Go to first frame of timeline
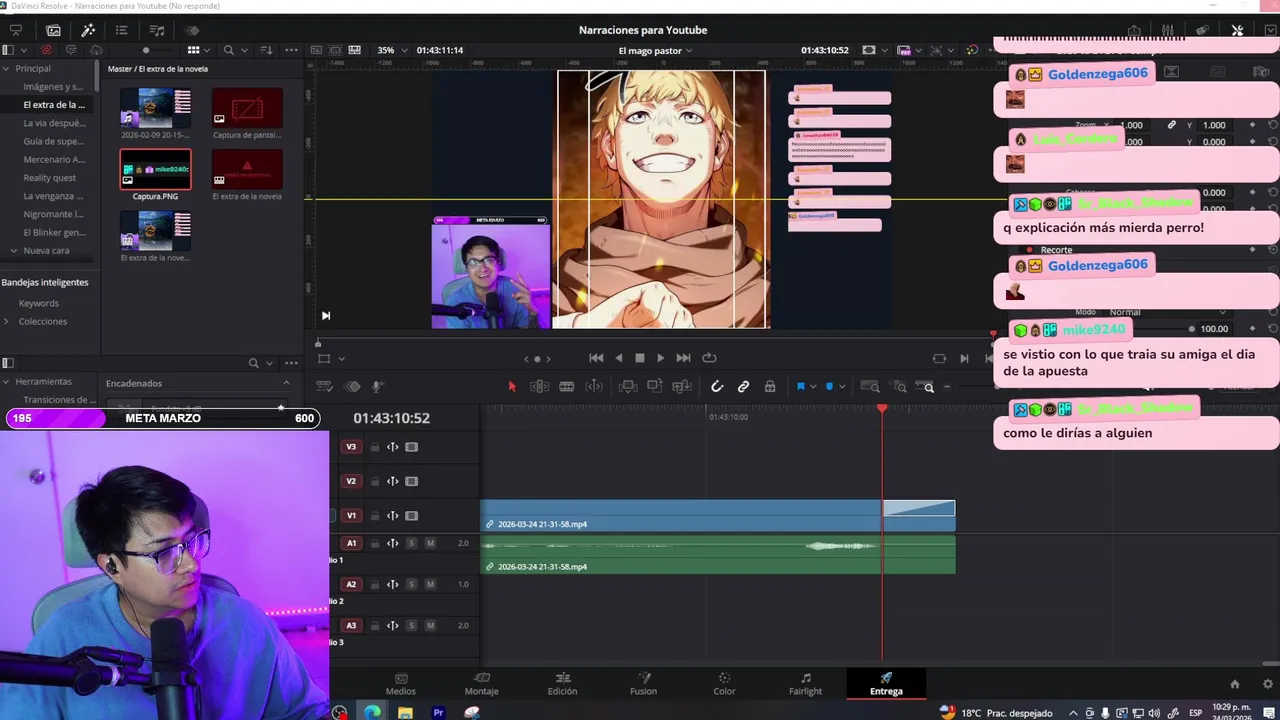The height and width of the screenshot is (720, 1280). tap(596, 358)
